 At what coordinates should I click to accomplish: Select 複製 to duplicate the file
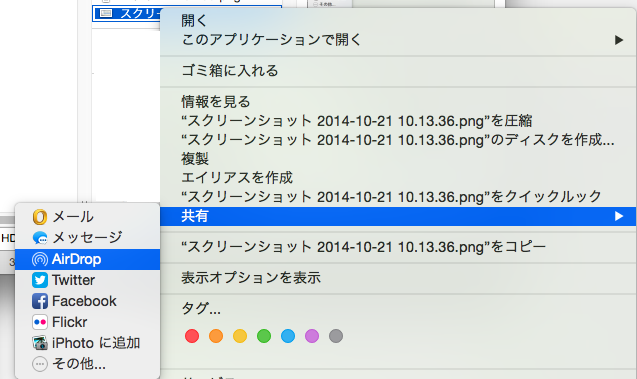(x=398, y=158)
